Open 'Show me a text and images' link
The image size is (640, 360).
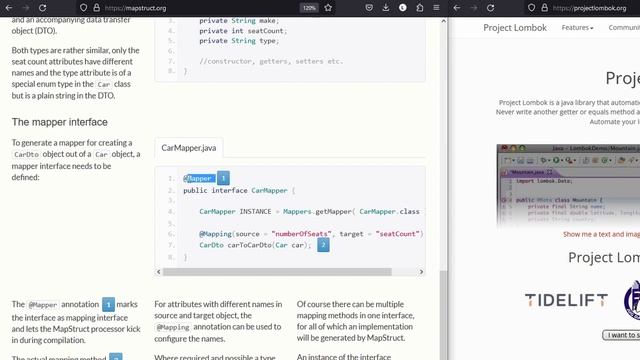click(601, 234)
